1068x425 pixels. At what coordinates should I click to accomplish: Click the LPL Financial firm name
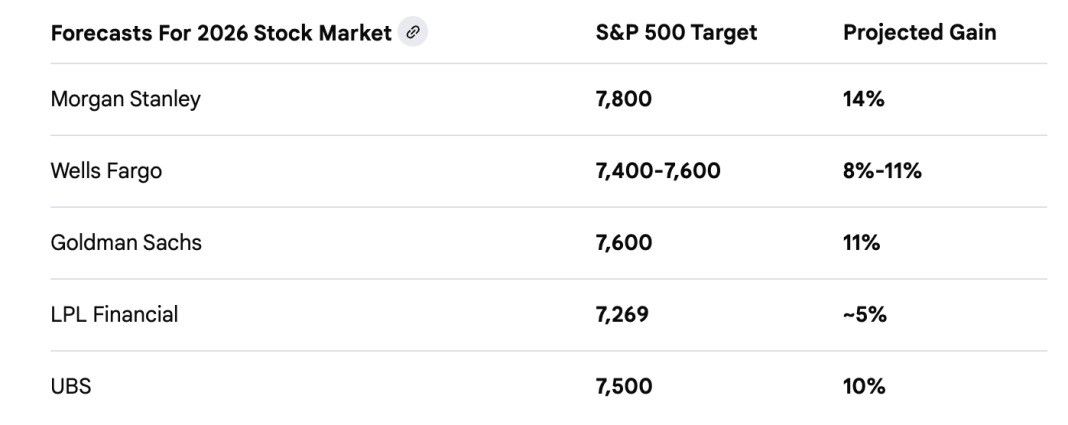114,315
